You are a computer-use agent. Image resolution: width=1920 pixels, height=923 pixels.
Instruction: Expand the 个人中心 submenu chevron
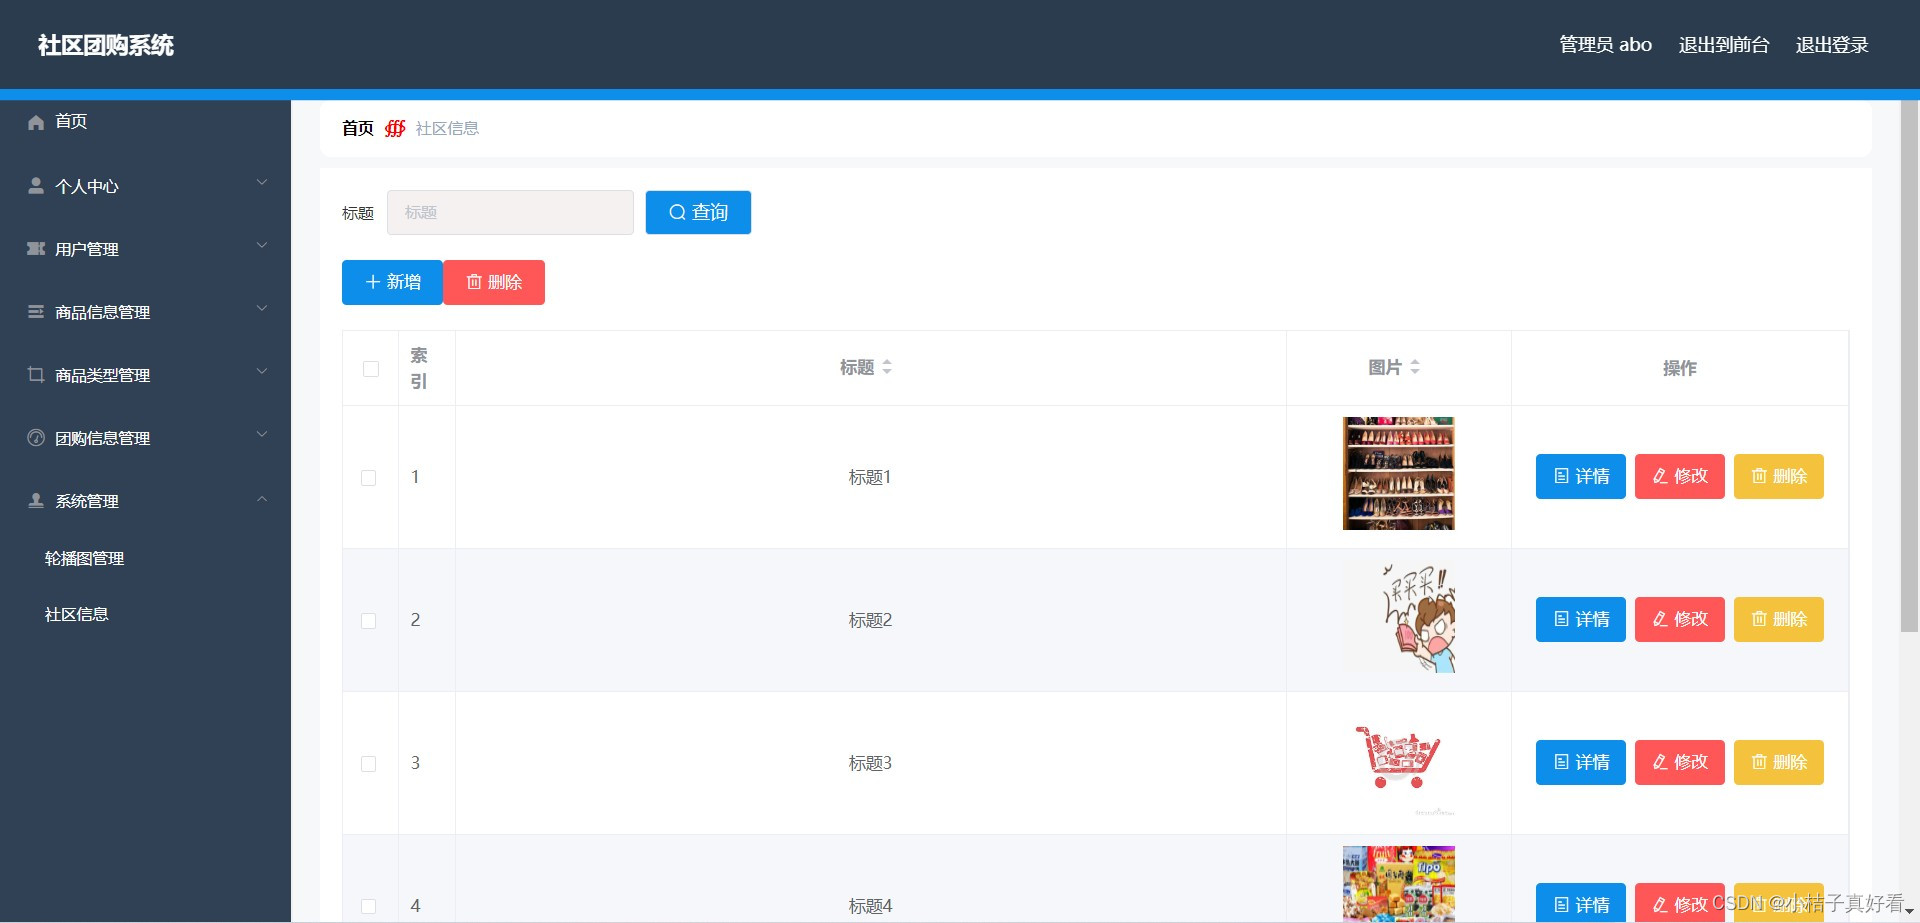point(262,183)
